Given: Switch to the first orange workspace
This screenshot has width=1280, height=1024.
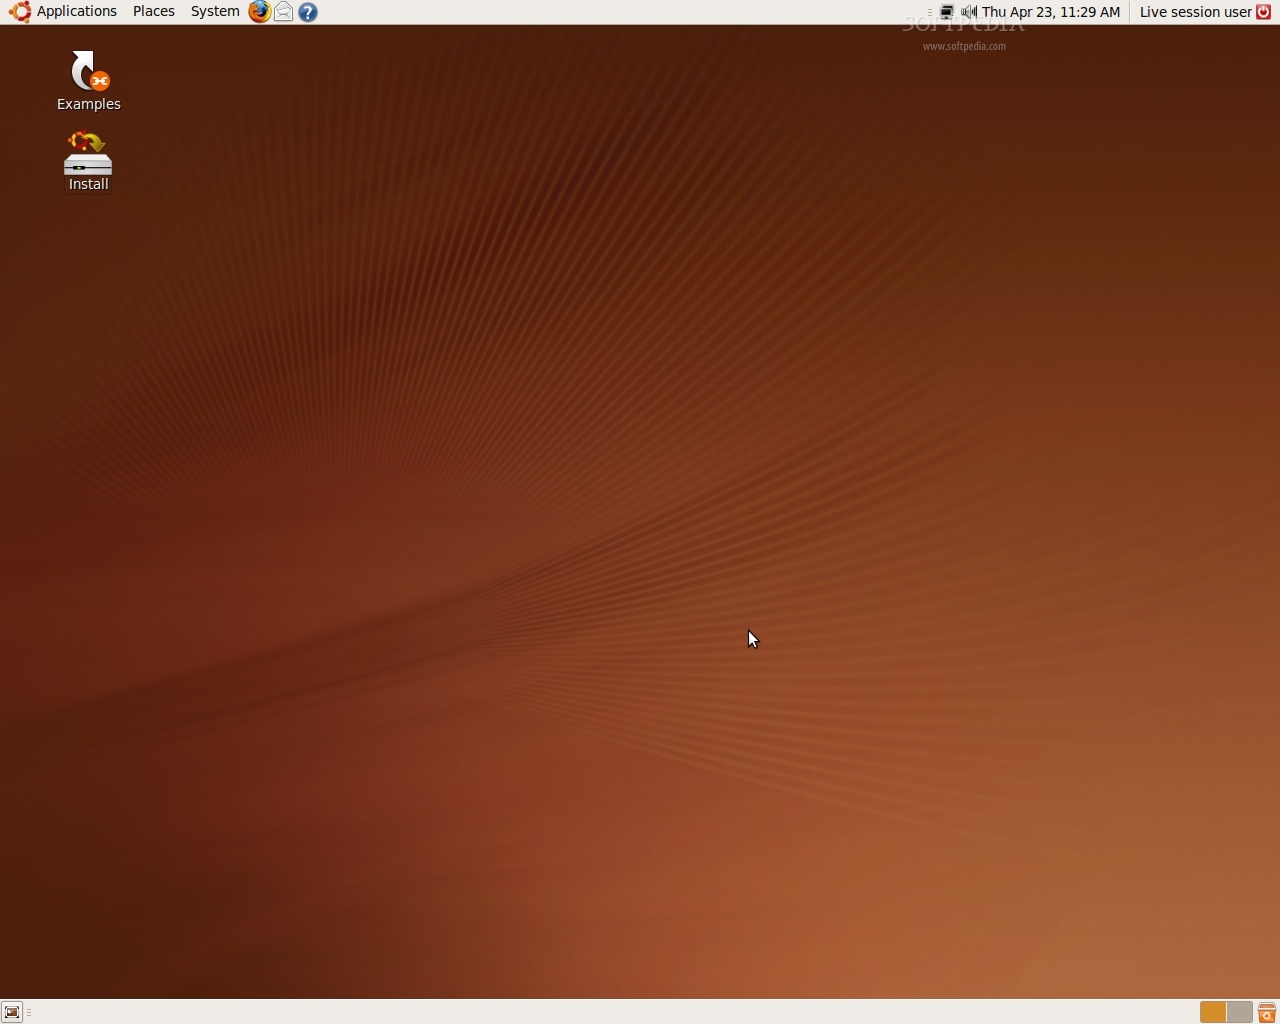Looking at the screenshot, I should tap(1213, 1012).
